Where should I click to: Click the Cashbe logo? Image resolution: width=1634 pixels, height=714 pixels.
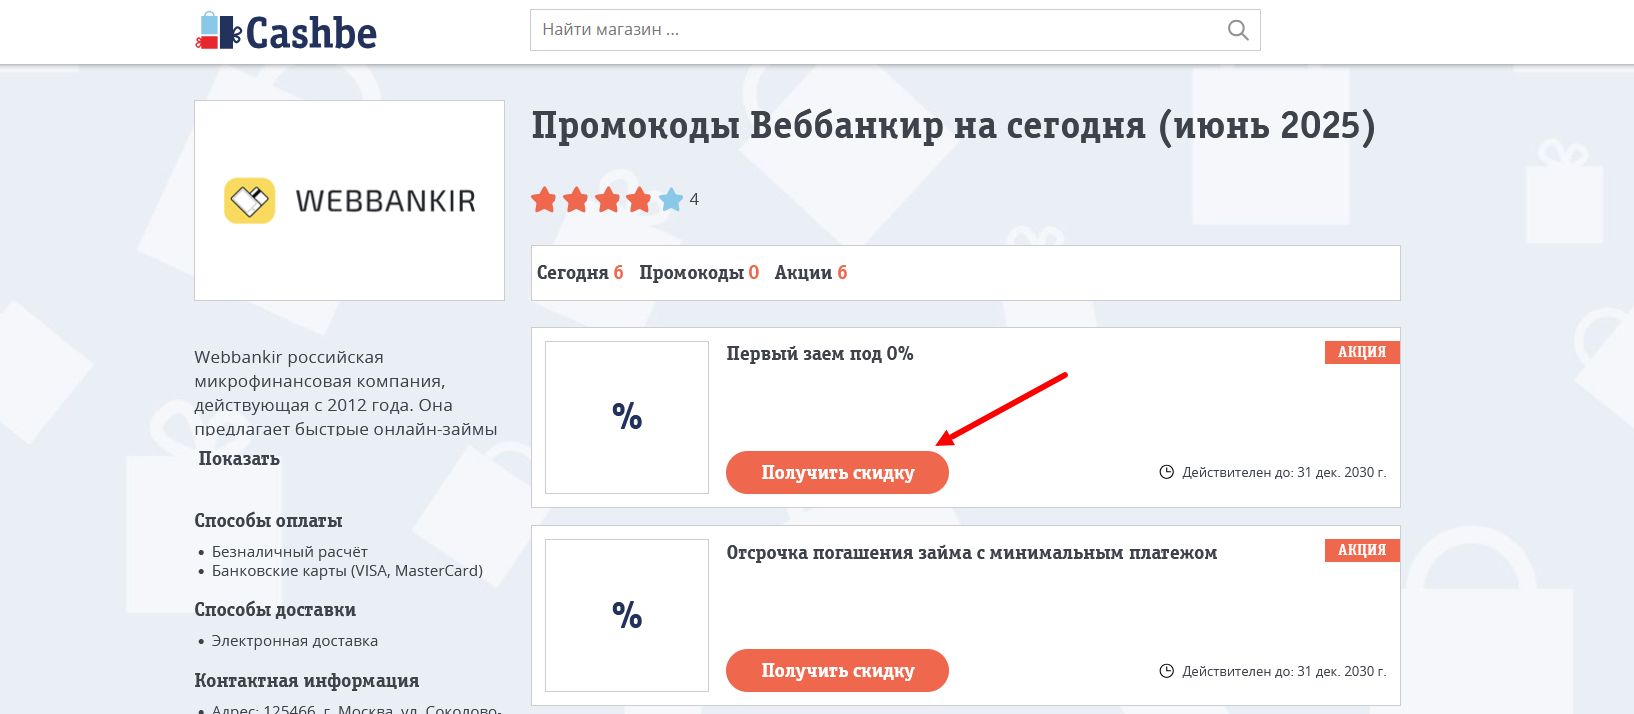coord(286,31)
